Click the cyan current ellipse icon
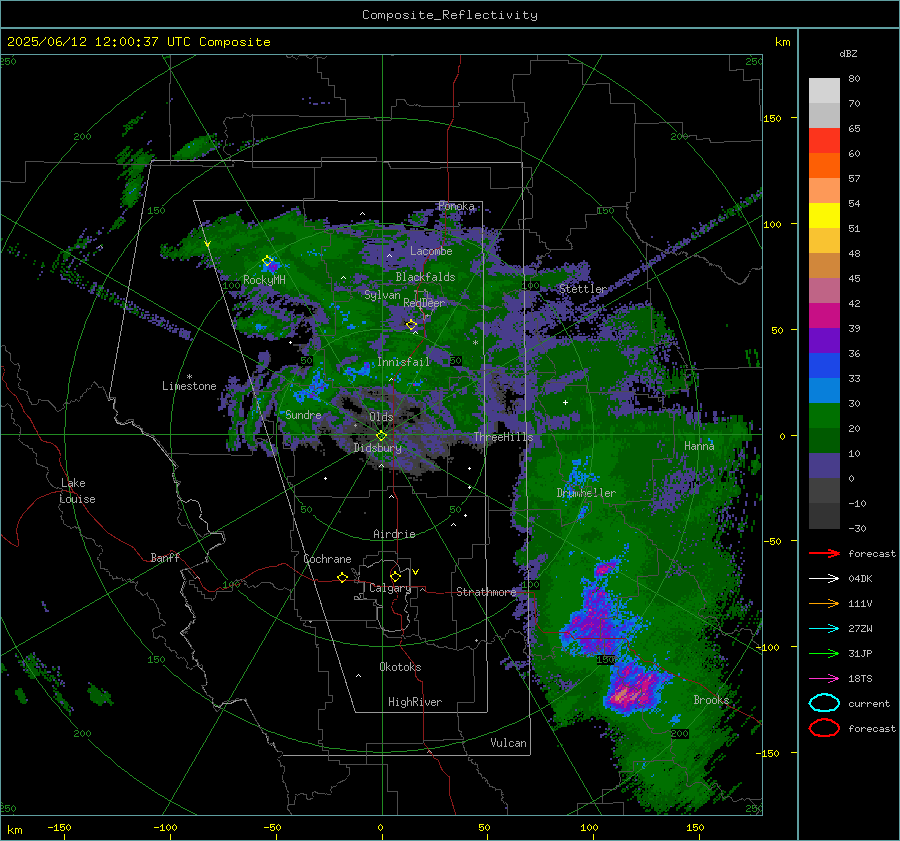Image resolution: width=900 pixels, height=841 pixels. [x=824, y=703]
